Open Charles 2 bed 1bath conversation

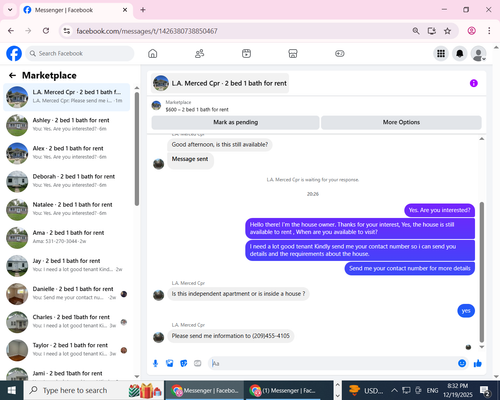pos(67,322)
